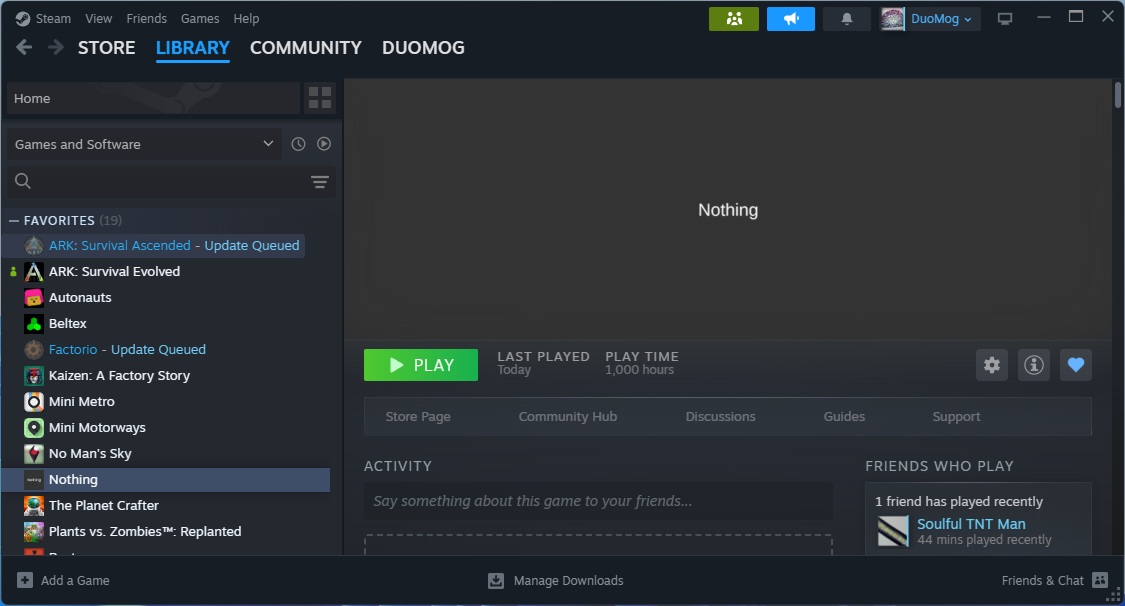Image resolution: width=1125 pixels, height=606 pixels.
Task: Open the Friends menu
Action: coord(147,18)
